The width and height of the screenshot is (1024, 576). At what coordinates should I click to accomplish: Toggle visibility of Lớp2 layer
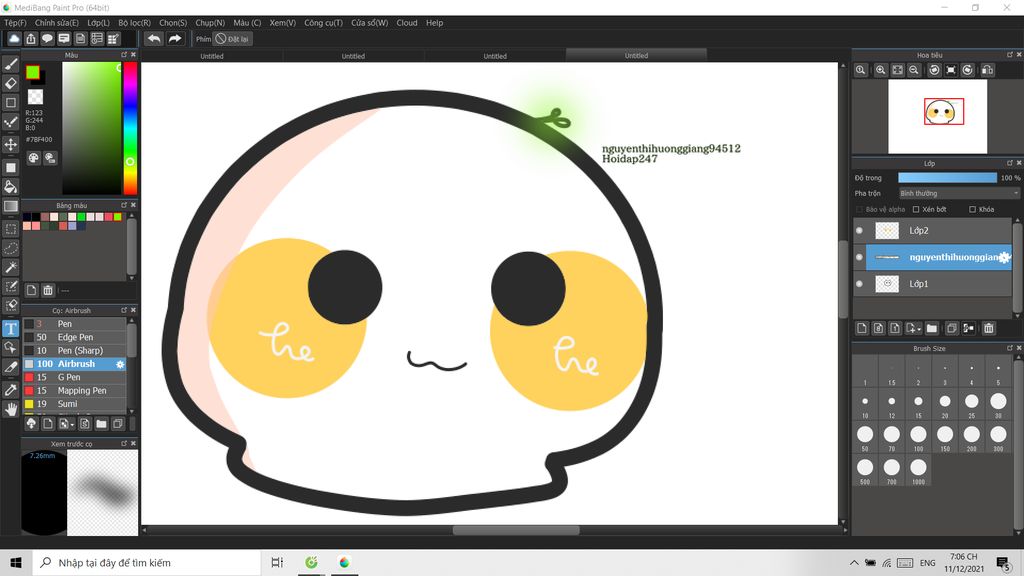(x=859, y=231)
